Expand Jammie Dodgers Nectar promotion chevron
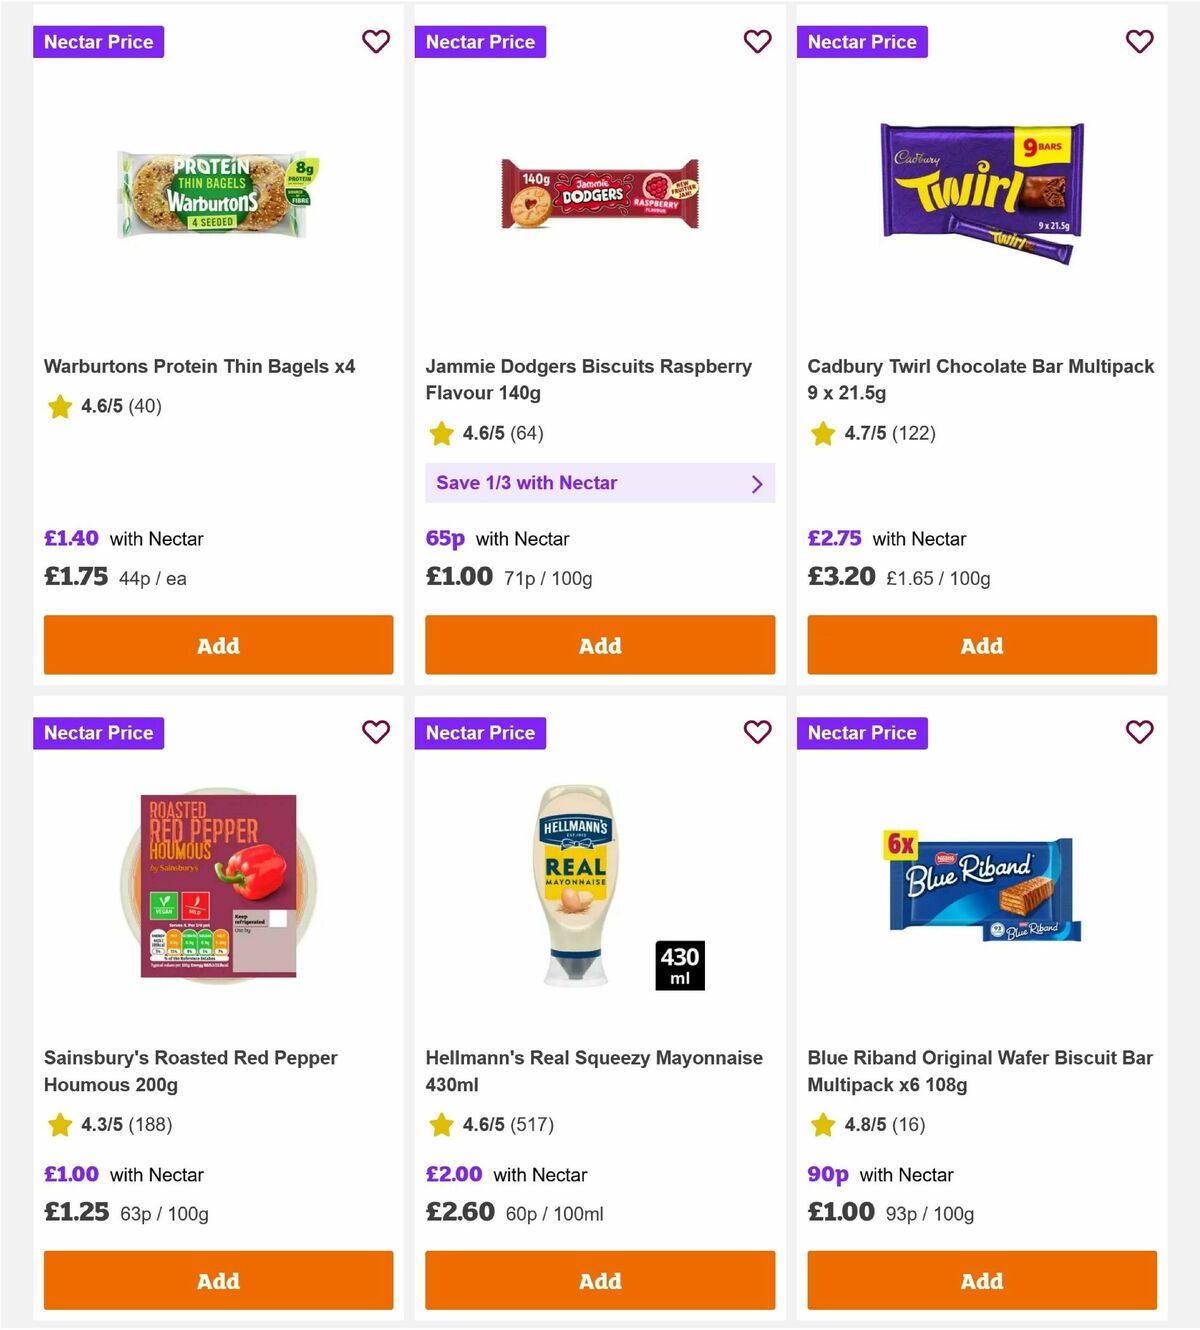The width and height of the screenshot is (1200, 1330). [757, 483]
